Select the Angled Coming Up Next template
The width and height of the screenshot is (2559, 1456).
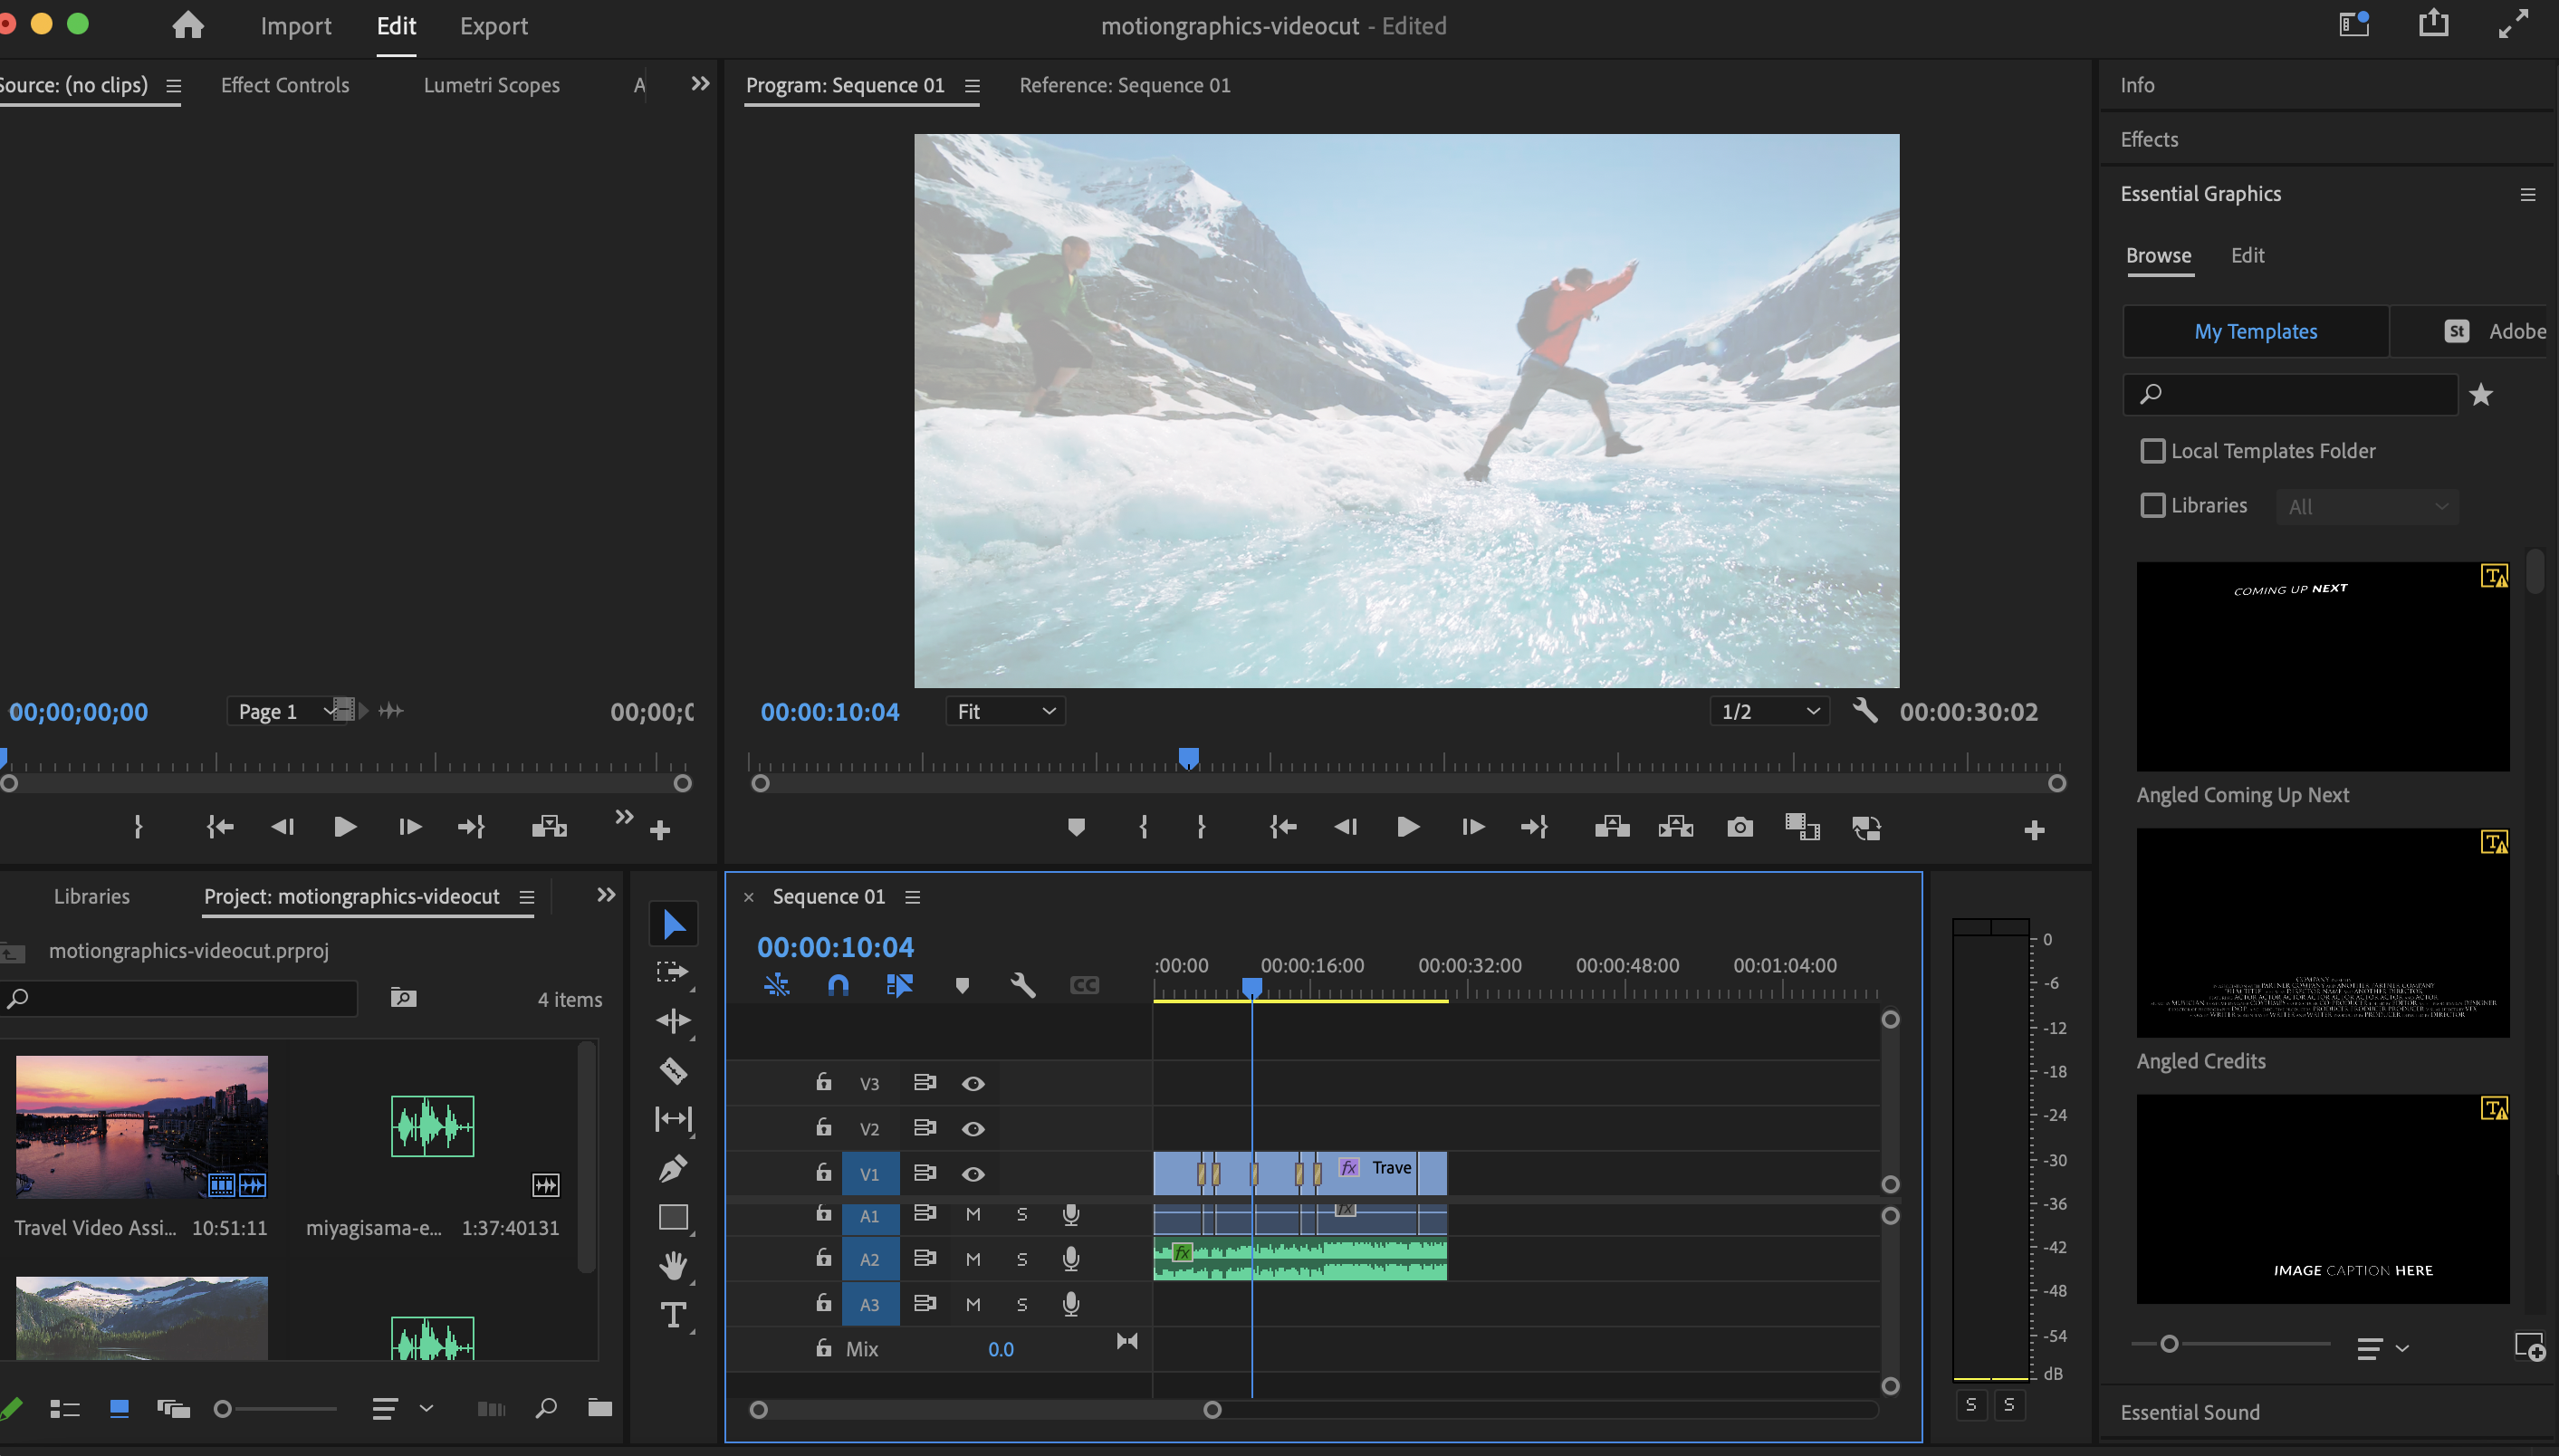pyautogui.click(x=2322, y=667)
